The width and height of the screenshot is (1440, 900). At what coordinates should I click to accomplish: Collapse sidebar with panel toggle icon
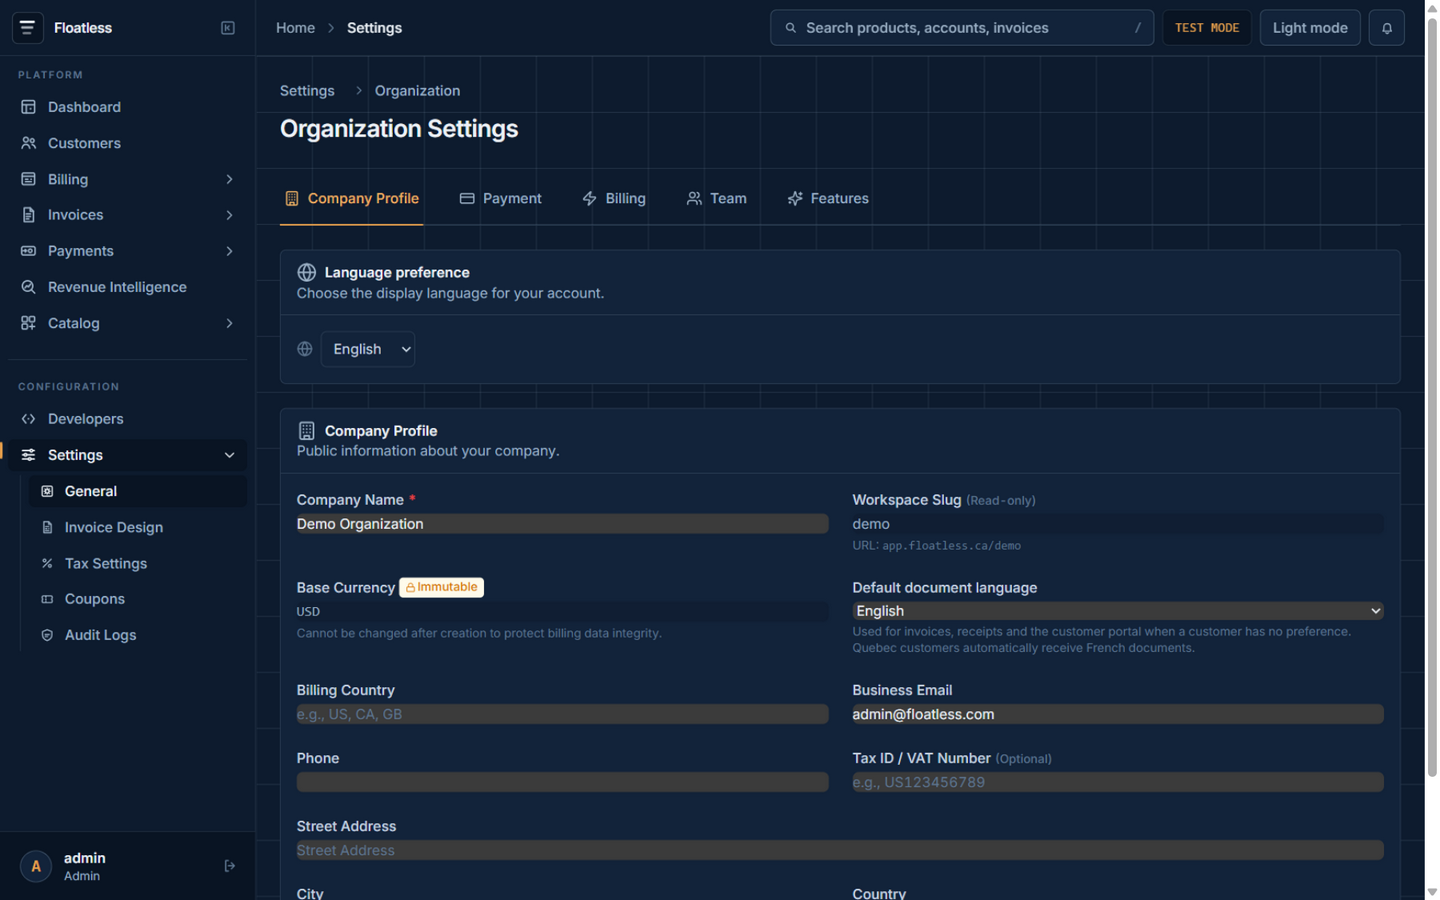click(228, 28)
